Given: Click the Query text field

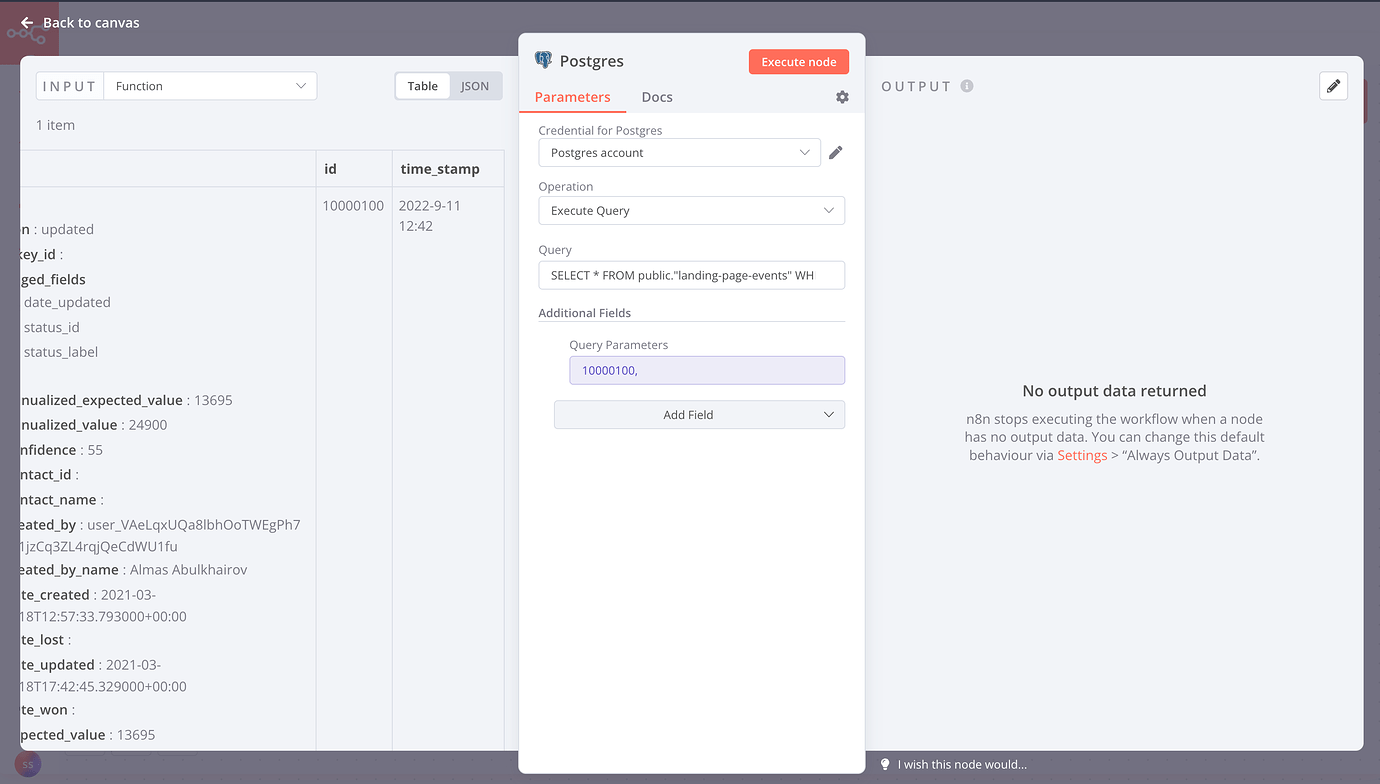Looking at the screenshot, I should [x=691, y=275].
